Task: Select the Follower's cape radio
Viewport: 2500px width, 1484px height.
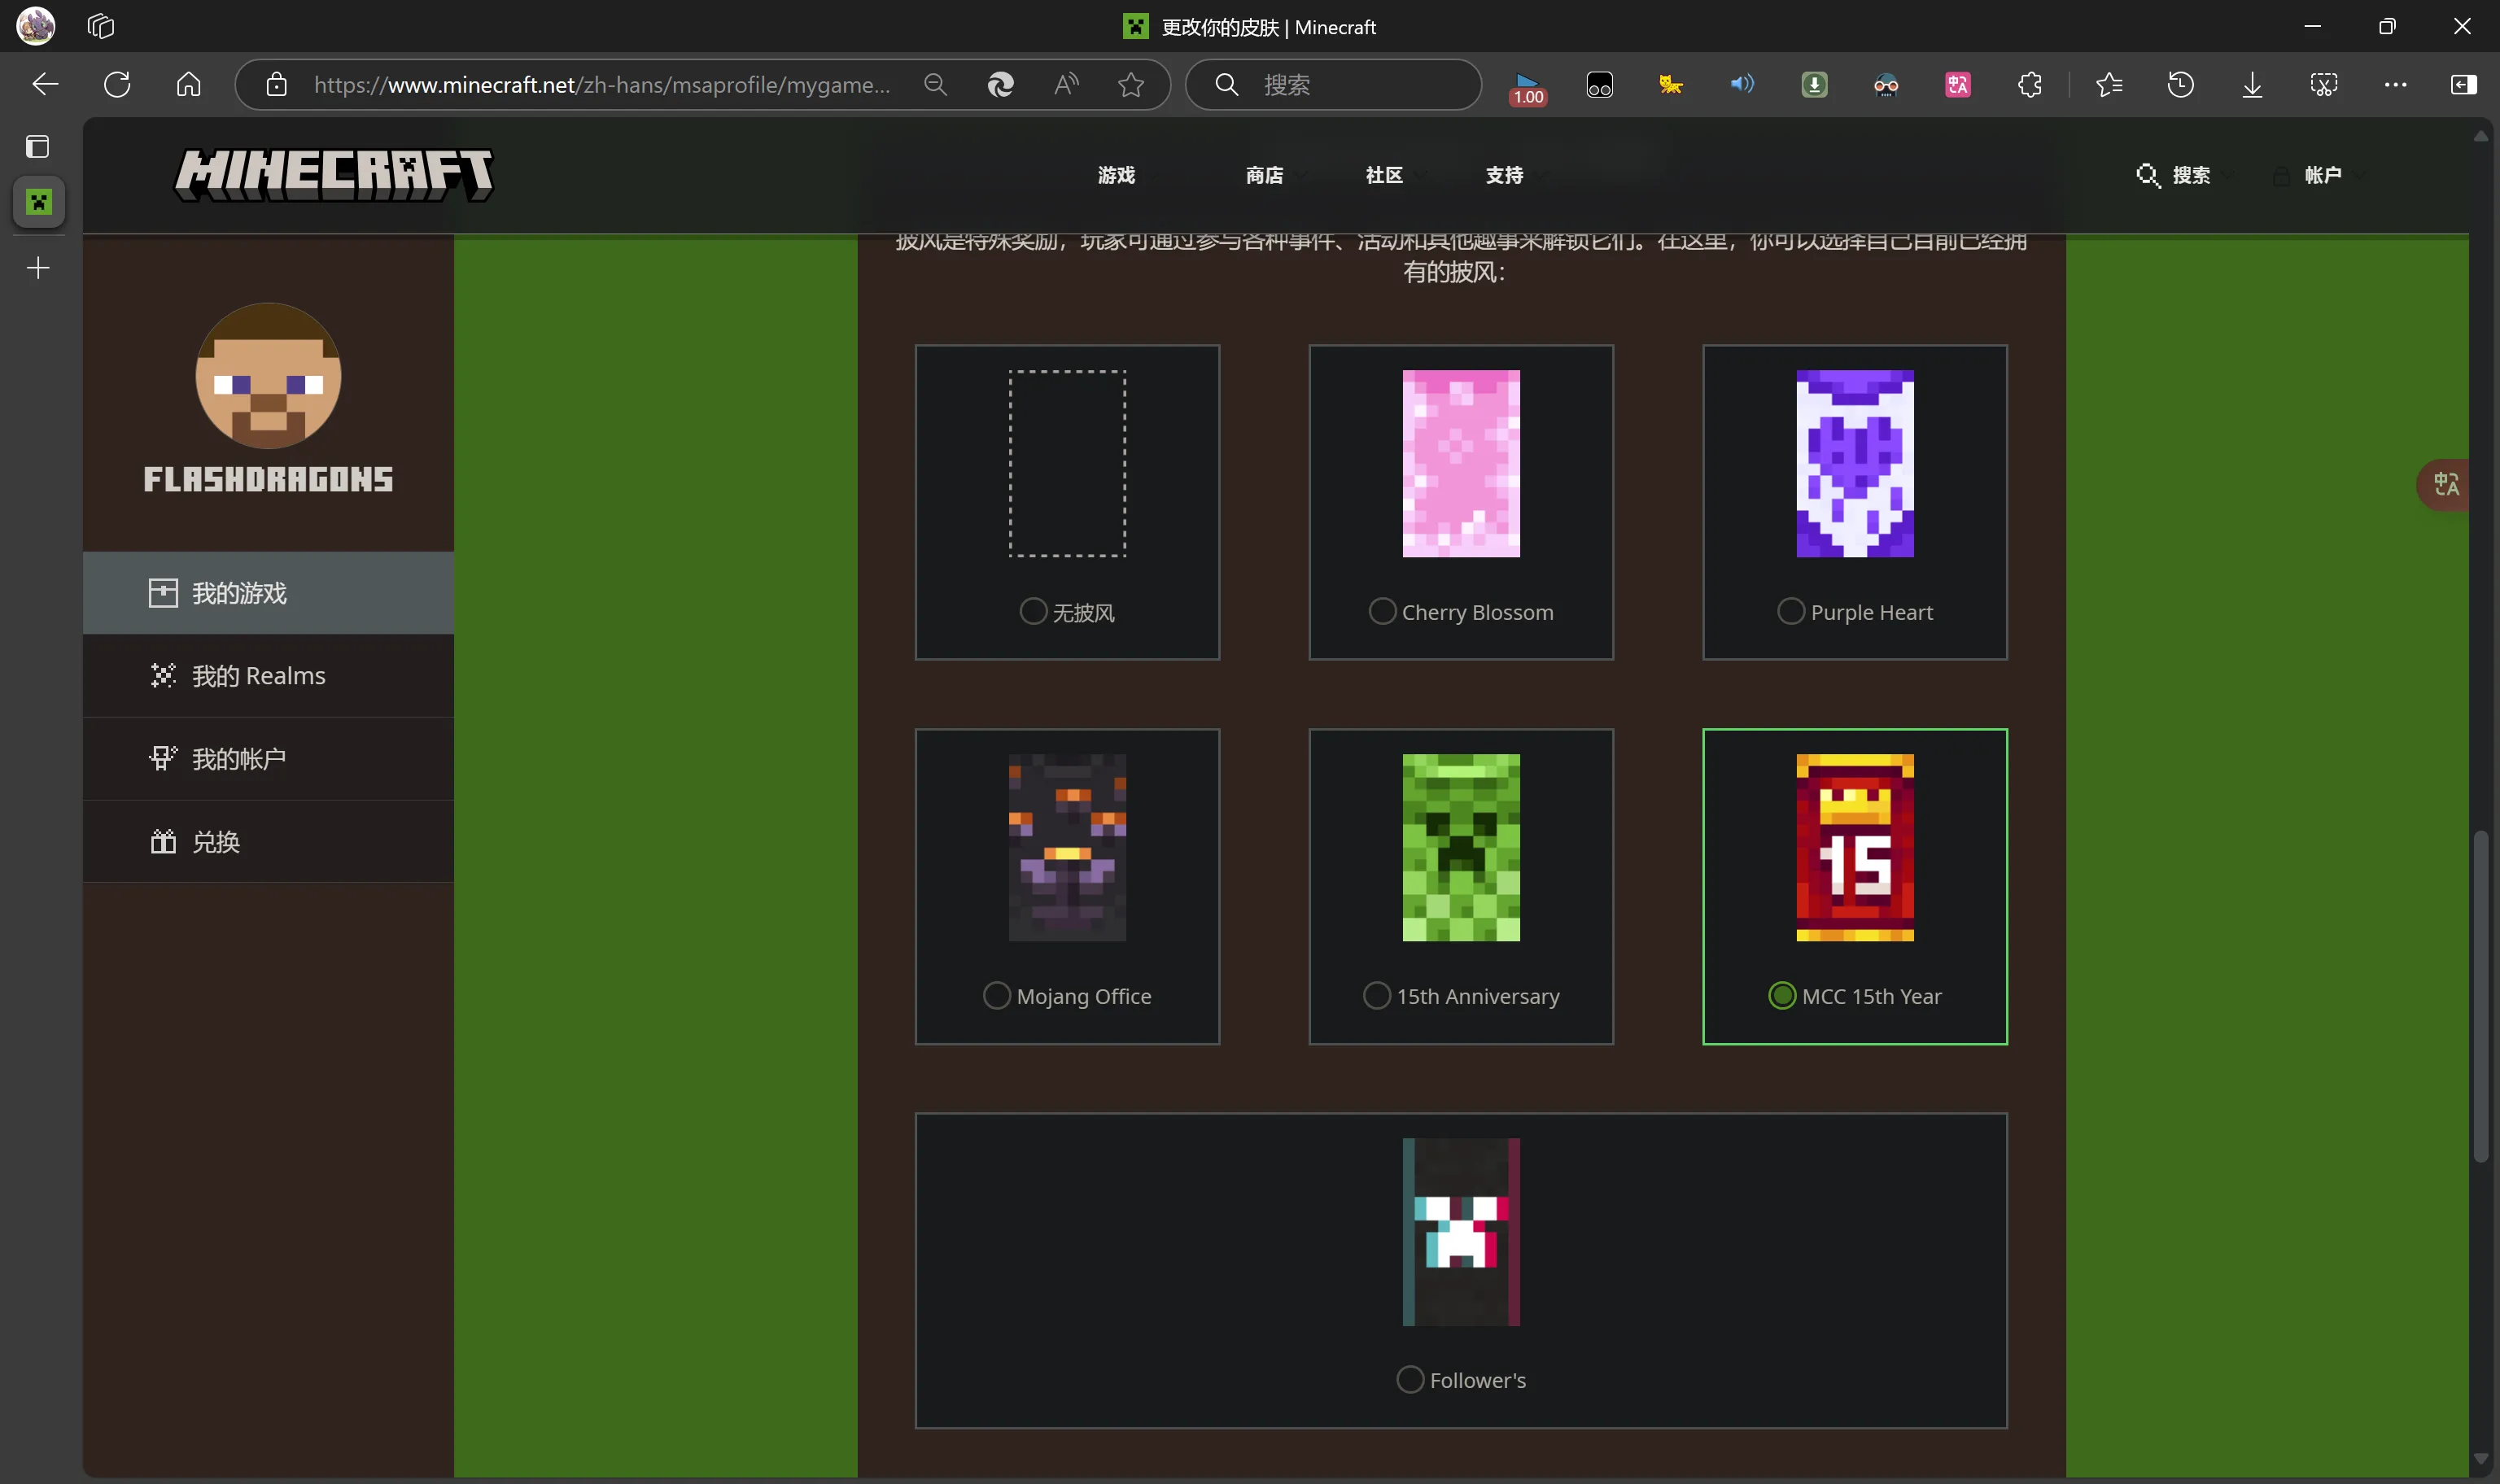Action: click(x=1410, y=1379)
